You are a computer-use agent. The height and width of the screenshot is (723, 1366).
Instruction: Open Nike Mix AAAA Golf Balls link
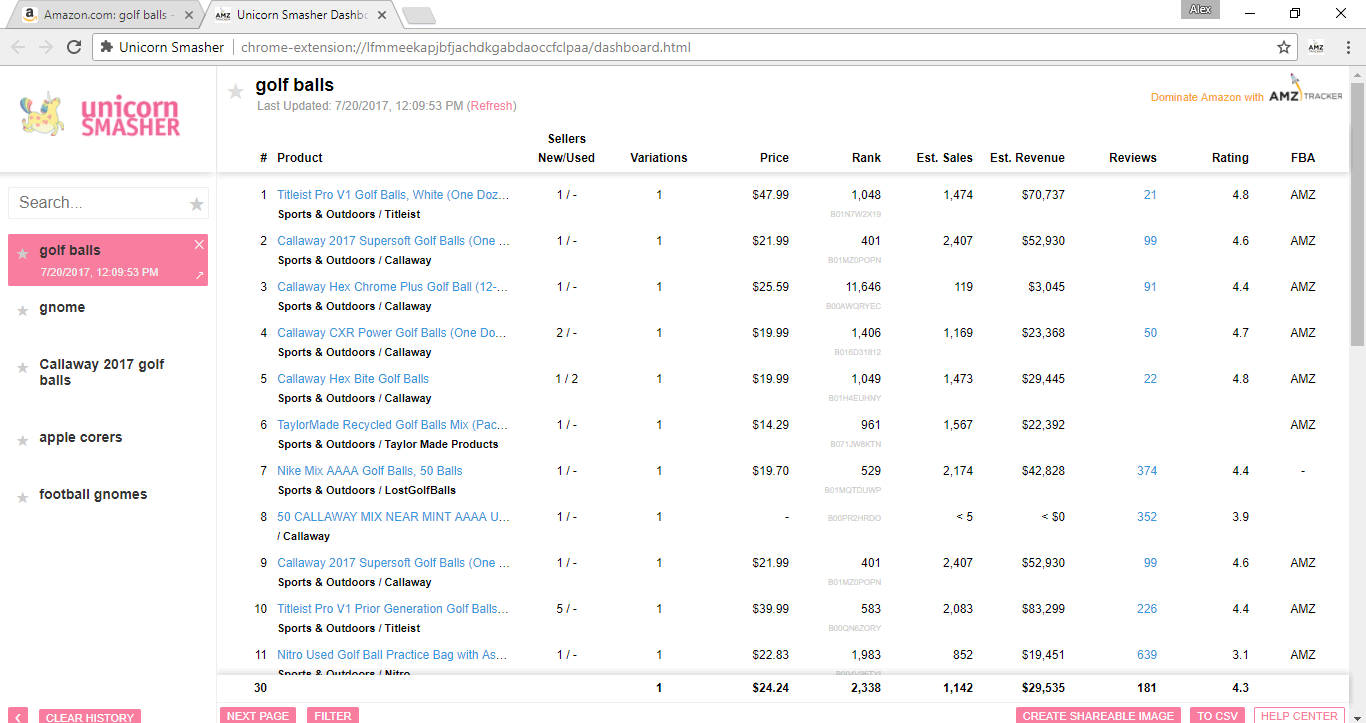[370, 471]
